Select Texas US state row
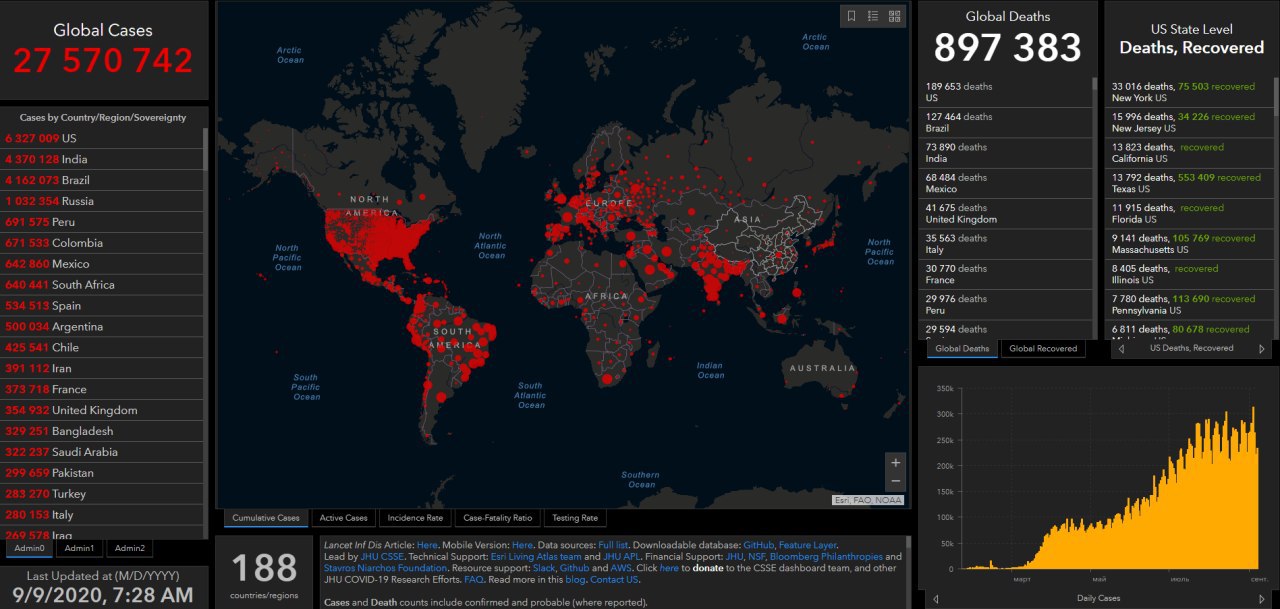 point(1188,183)
